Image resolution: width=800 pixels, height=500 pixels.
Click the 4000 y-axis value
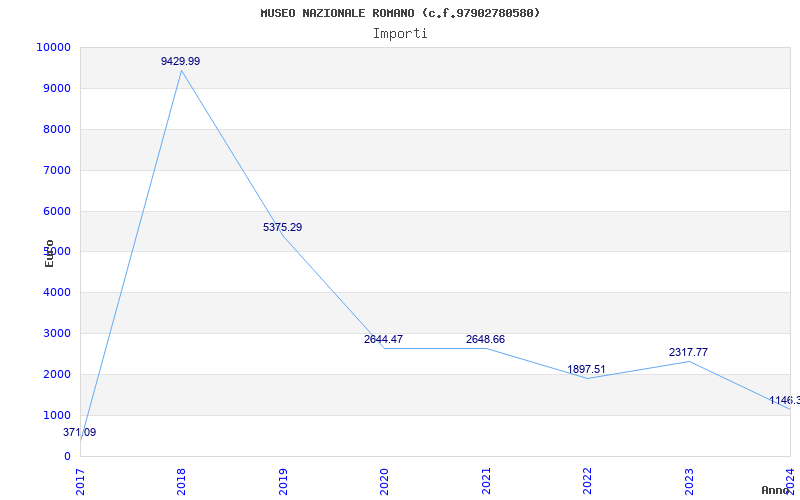point(57,293)
